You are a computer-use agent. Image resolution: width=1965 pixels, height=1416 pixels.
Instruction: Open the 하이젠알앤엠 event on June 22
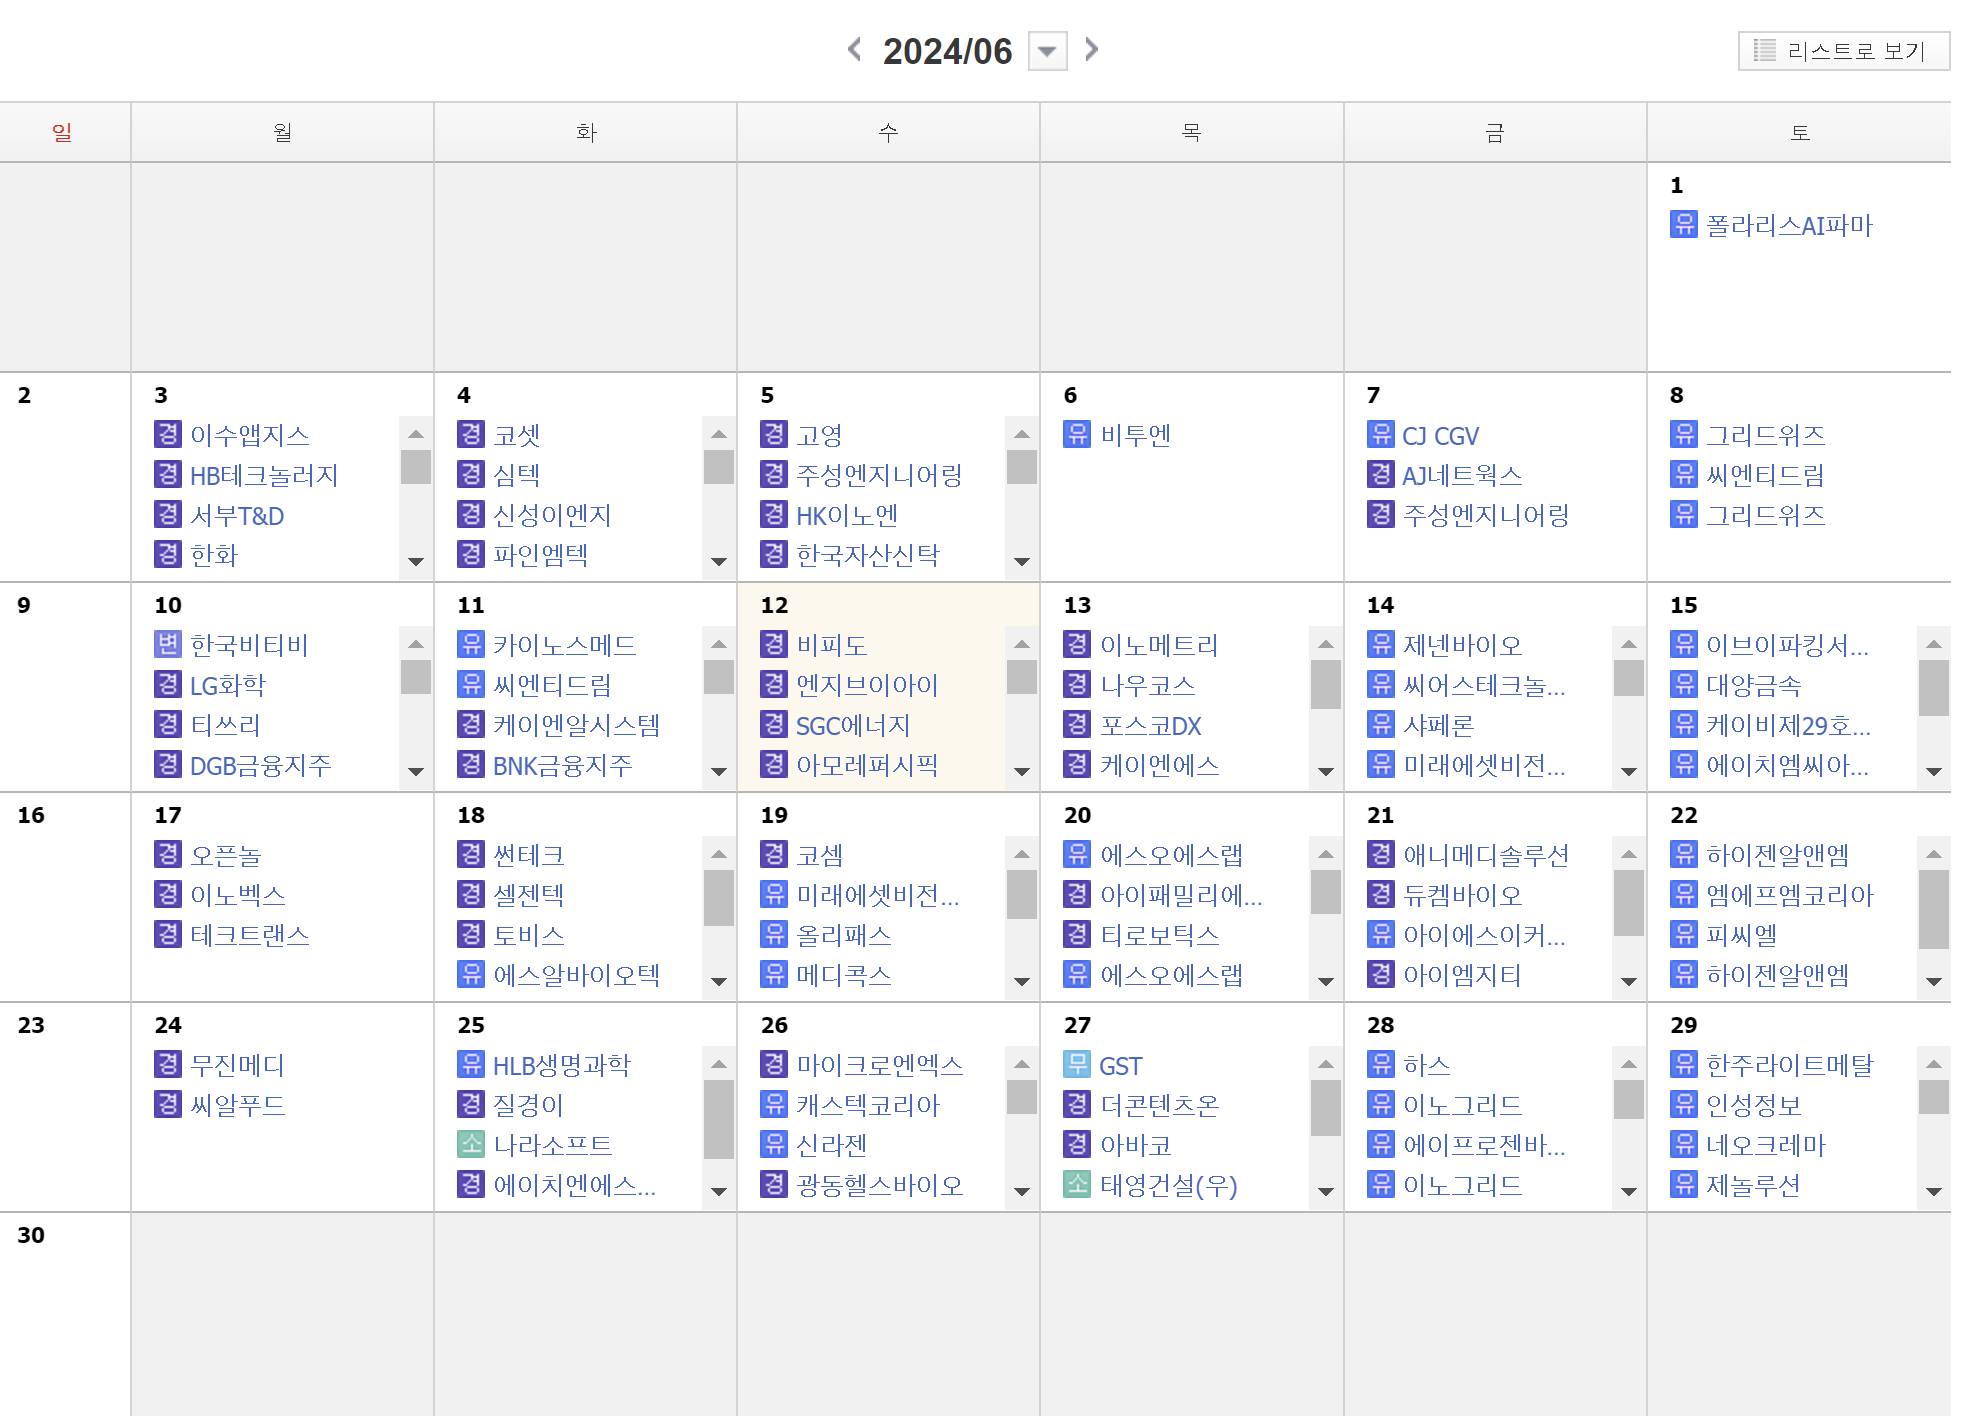click(x=1777, y=855)
